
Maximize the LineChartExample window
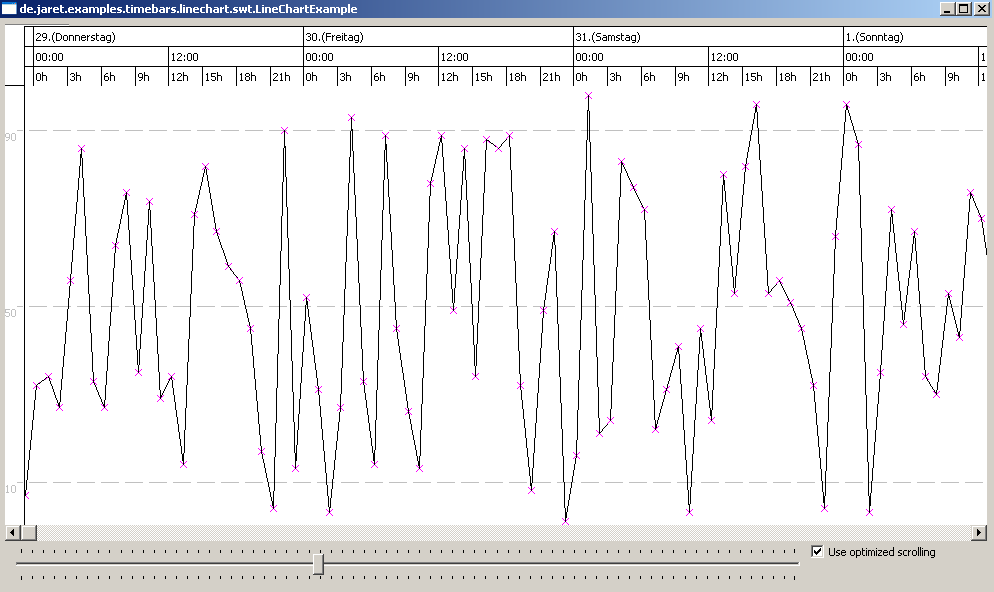point(964,9)
